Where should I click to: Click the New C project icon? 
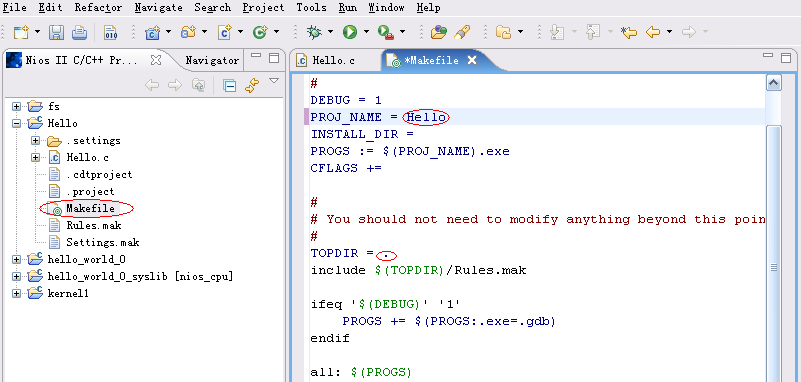click(153, 32)
